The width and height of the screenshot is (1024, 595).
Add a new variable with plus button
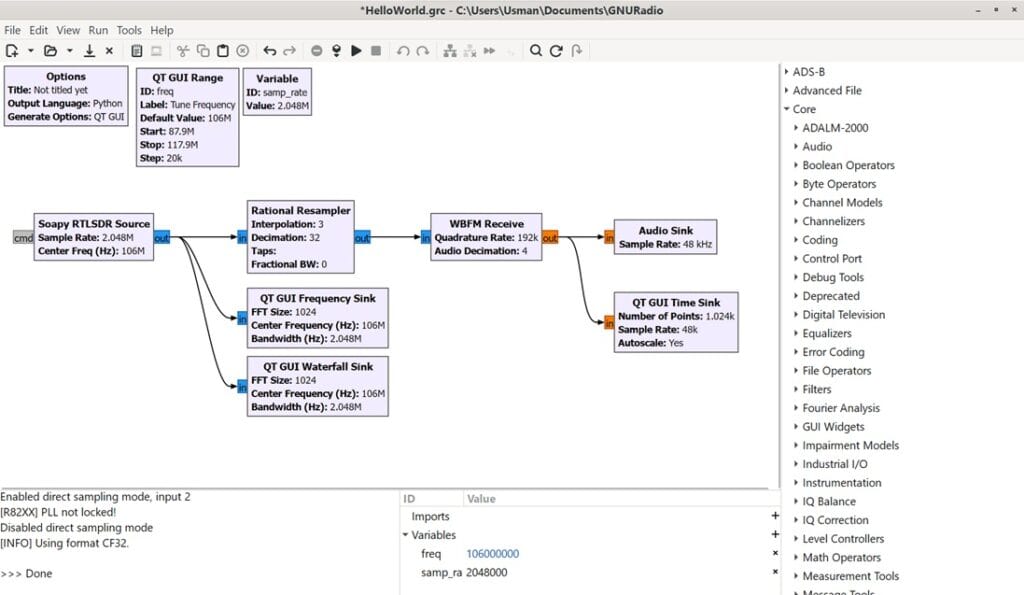[775, 535]
